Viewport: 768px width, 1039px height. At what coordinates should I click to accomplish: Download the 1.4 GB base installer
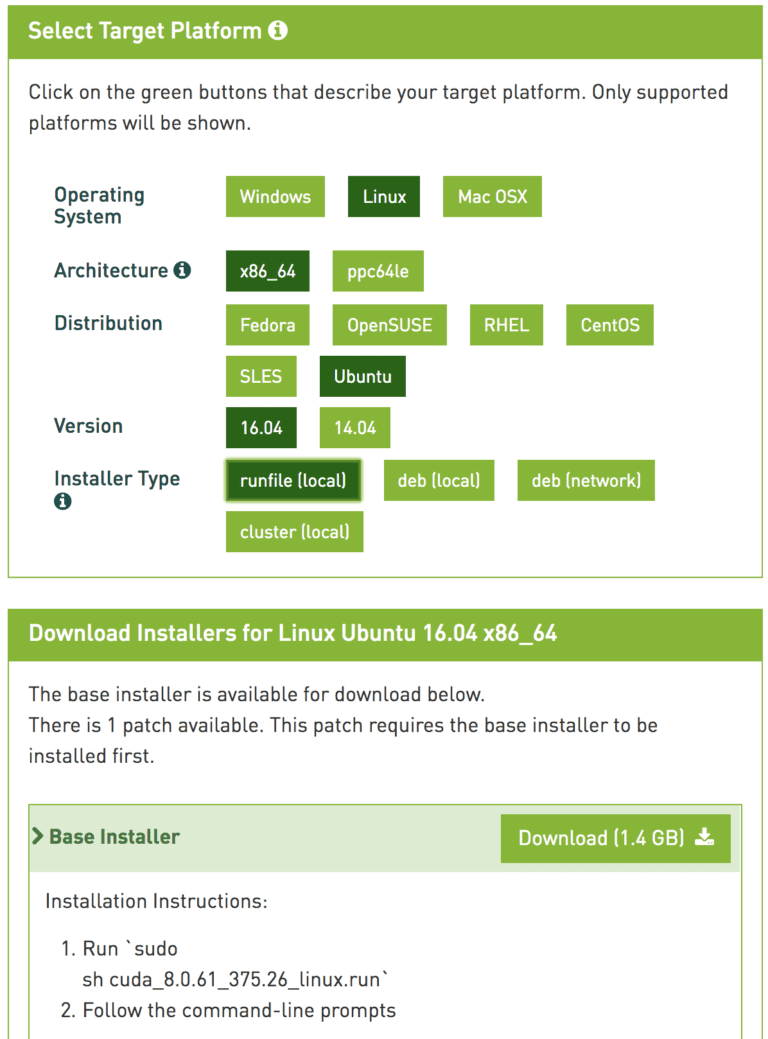pos(616,838)
